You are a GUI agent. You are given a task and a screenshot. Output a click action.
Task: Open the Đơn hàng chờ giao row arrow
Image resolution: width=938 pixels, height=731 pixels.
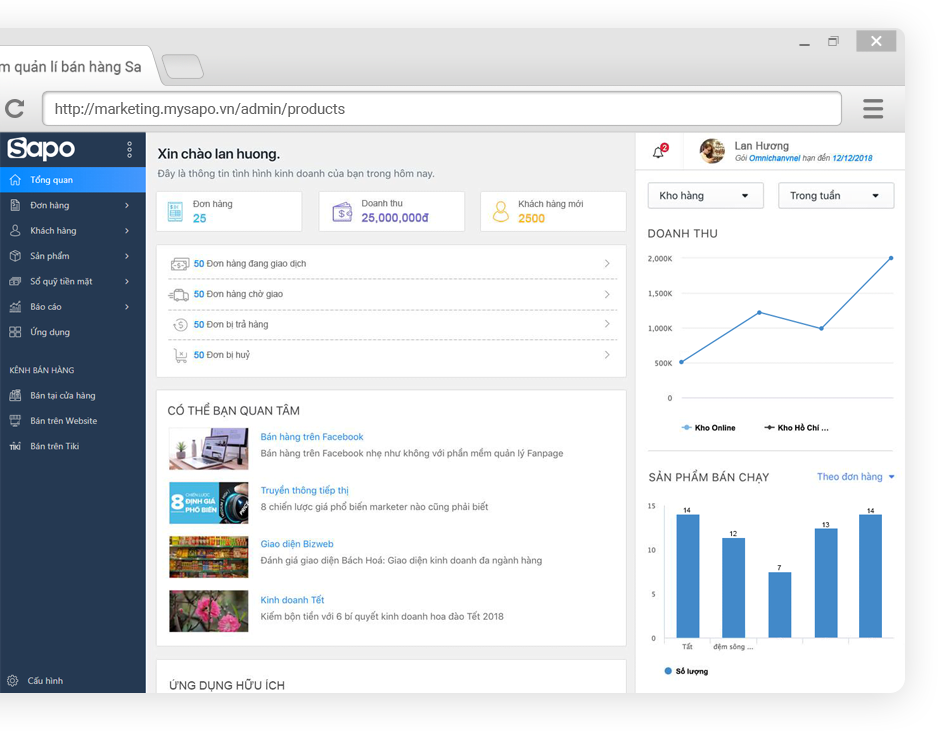pos(607,294)
